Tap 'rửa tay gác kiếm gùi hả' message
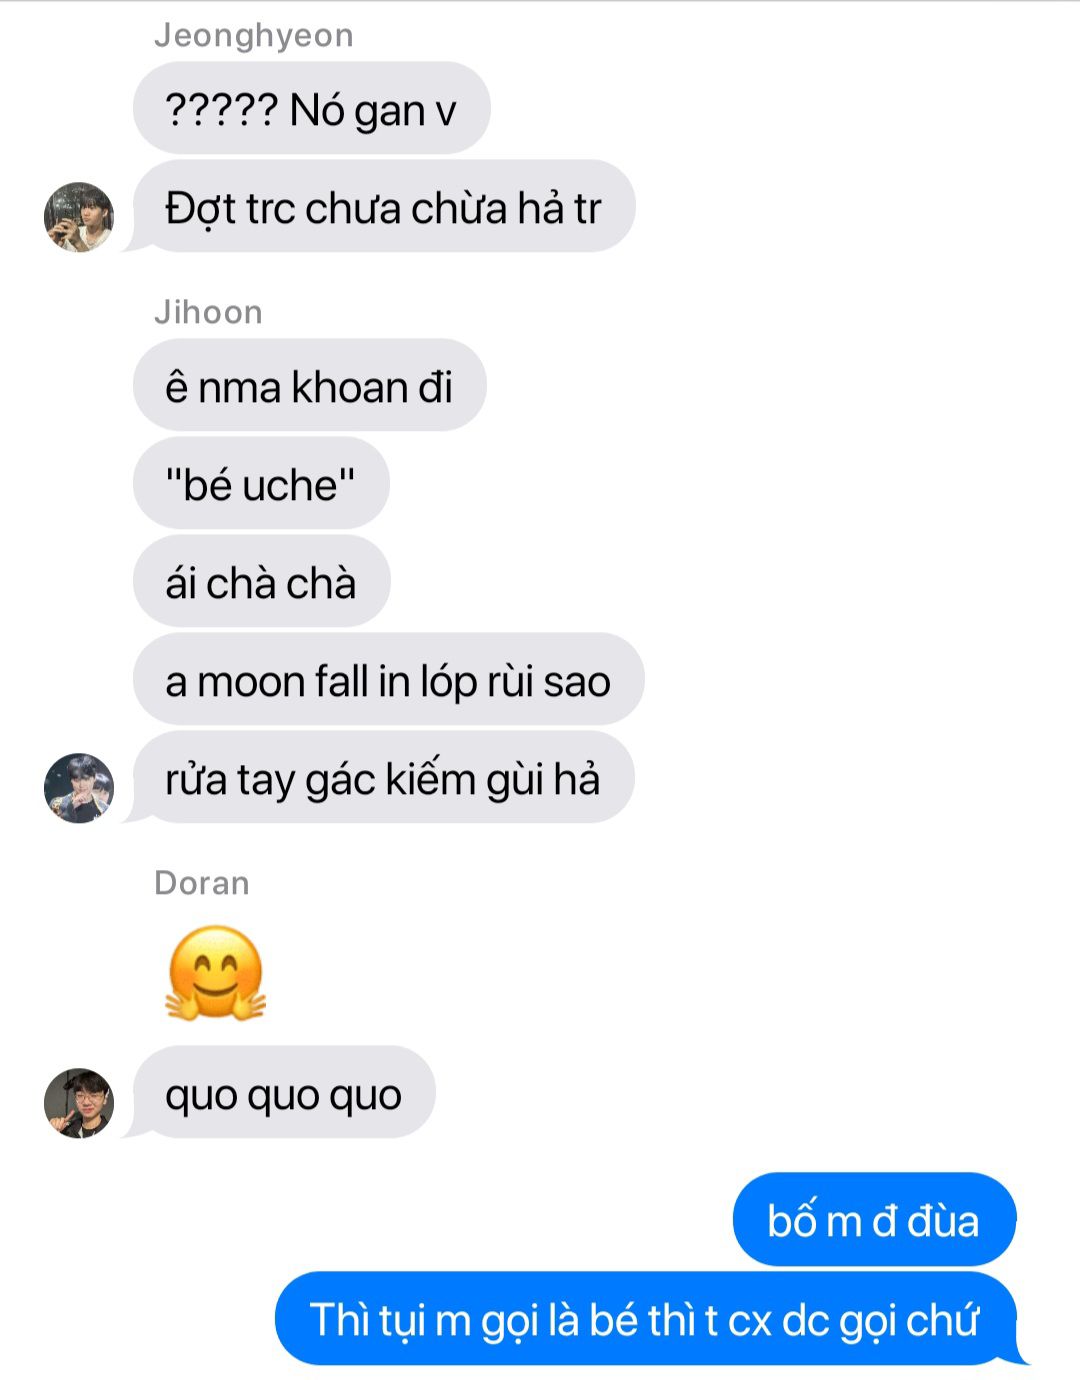The image size is (1080, 1380). point(383,777)
